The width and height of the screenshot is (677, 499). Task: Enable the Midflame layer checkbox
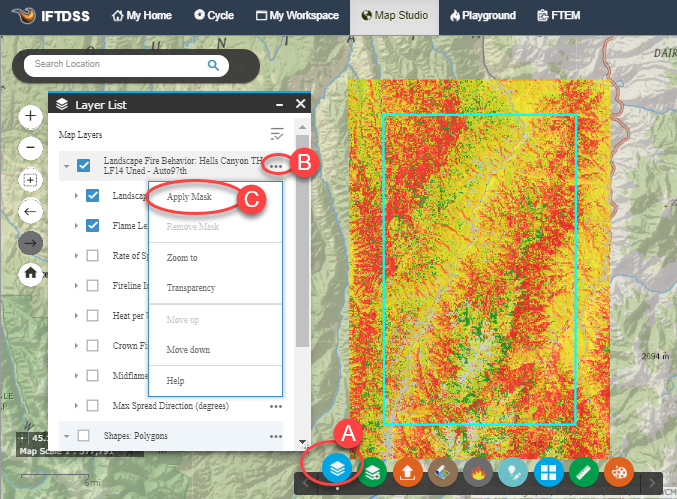pos(92,376)
